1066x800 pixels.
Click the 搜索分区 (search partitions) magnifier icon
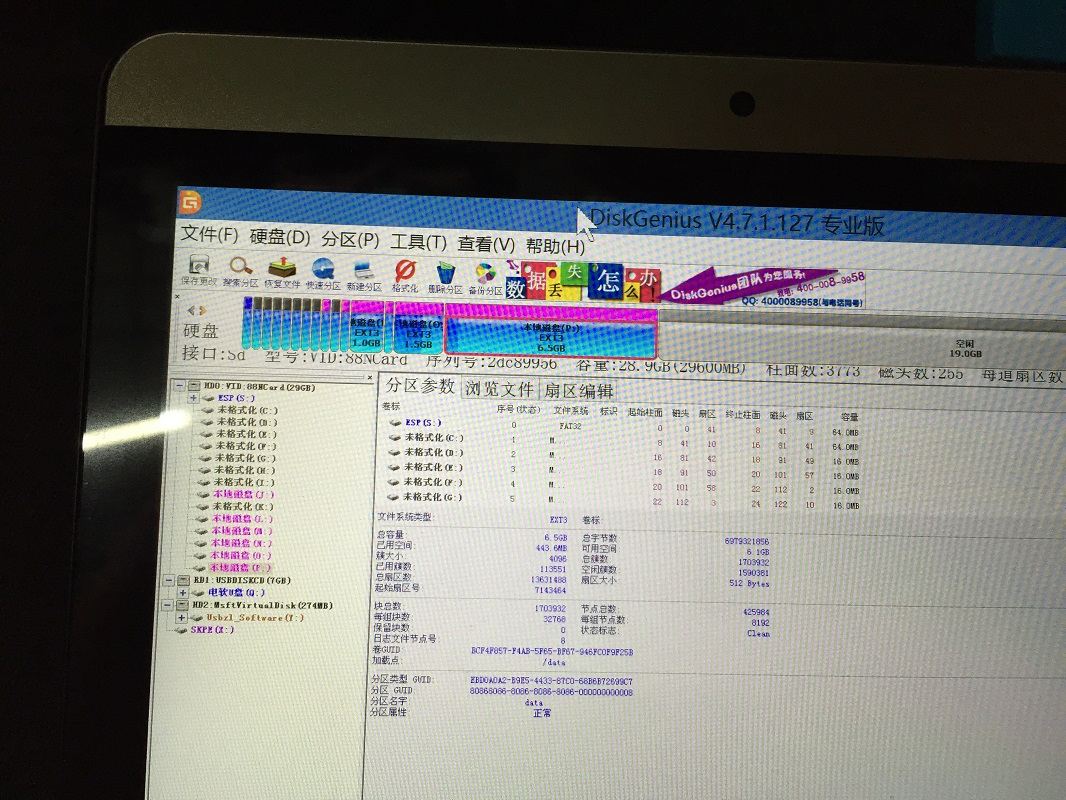pyautogui.click(x=241, y=271)
